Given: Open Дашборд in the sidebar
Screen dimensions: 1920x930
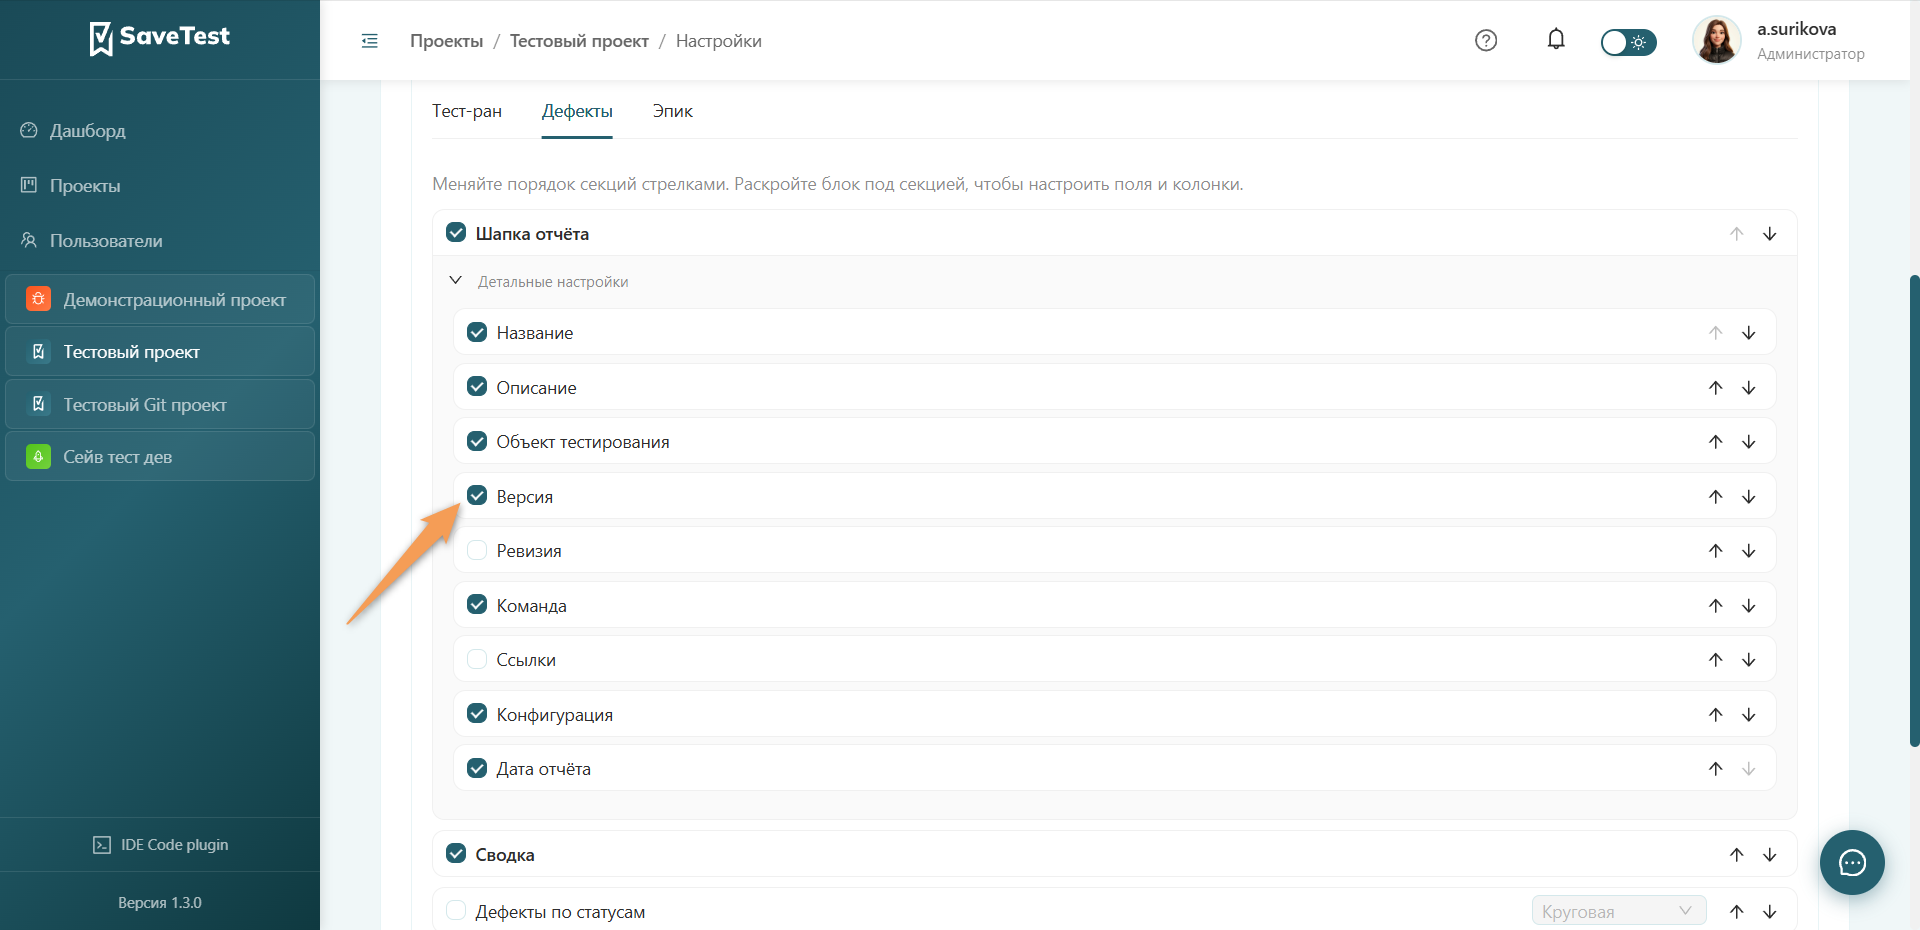Looking at the screenshot, I should 88,131.
